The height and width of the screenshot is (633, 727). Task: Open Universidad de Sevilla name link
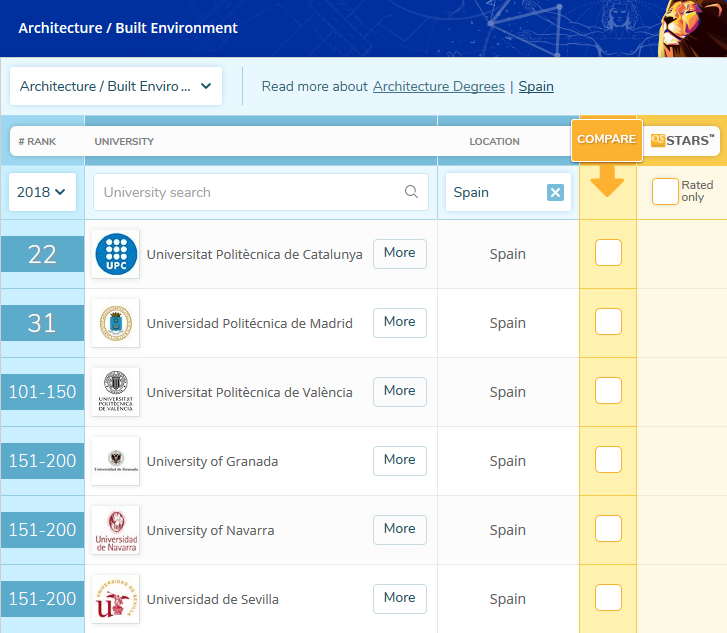click(x=212, y=599)
